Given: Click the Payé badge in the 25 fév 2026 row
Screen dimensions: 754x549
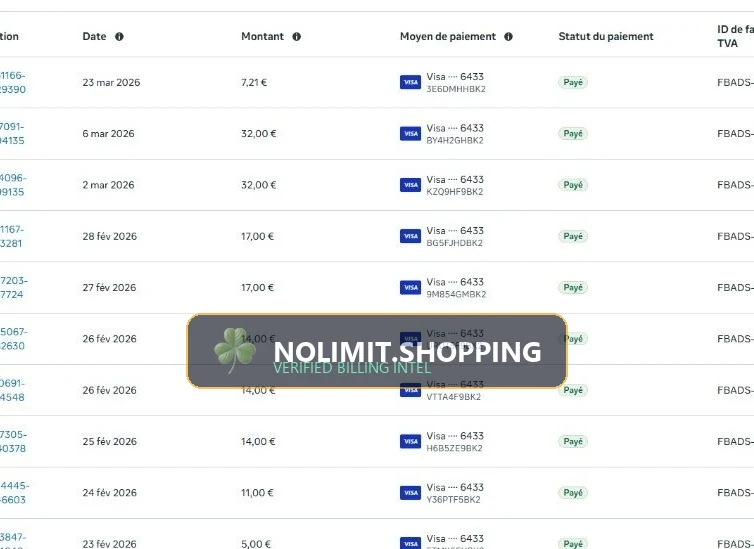Looking at the screenshot, I should coord(573,441).
